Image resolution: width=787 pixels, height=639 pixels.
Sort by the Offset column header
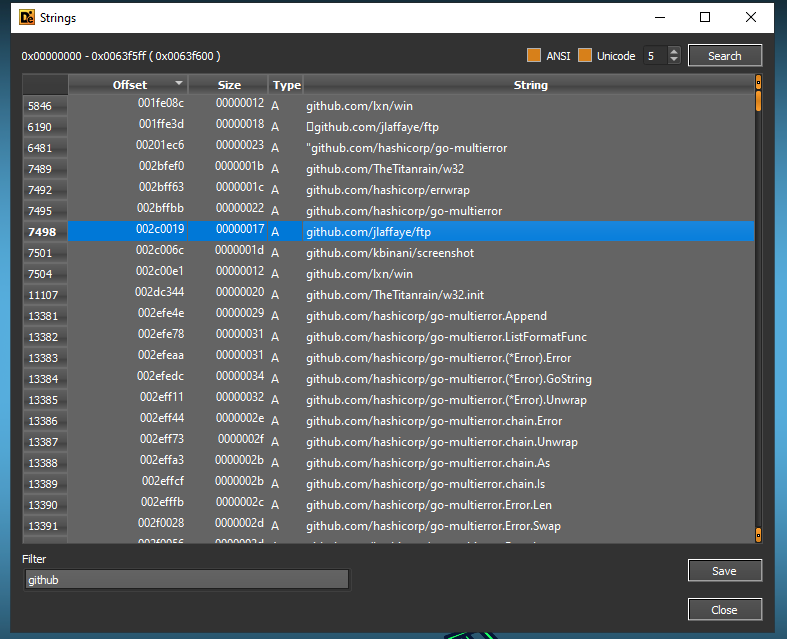click(129, 85)
